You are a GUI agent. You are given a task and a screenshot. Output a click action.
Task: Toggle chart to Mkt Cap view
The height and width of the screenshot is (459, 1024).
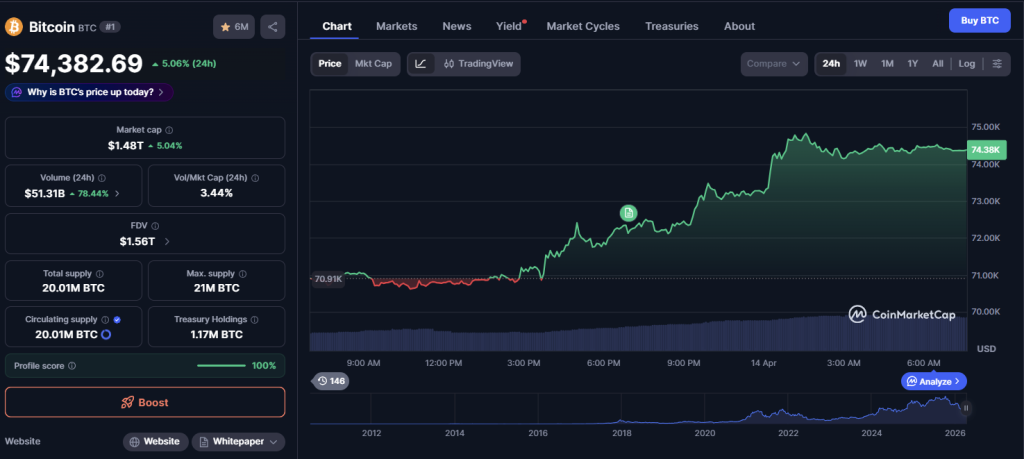click(x=374, y=64)
